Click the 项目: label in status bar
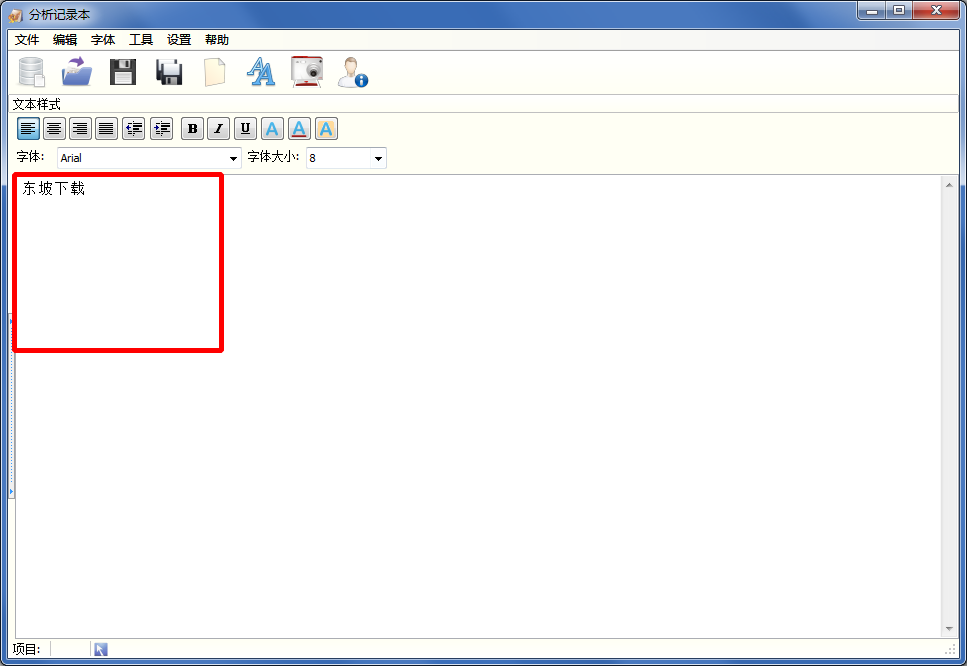Viewport: 967px width, 666px height. [27, 649]
